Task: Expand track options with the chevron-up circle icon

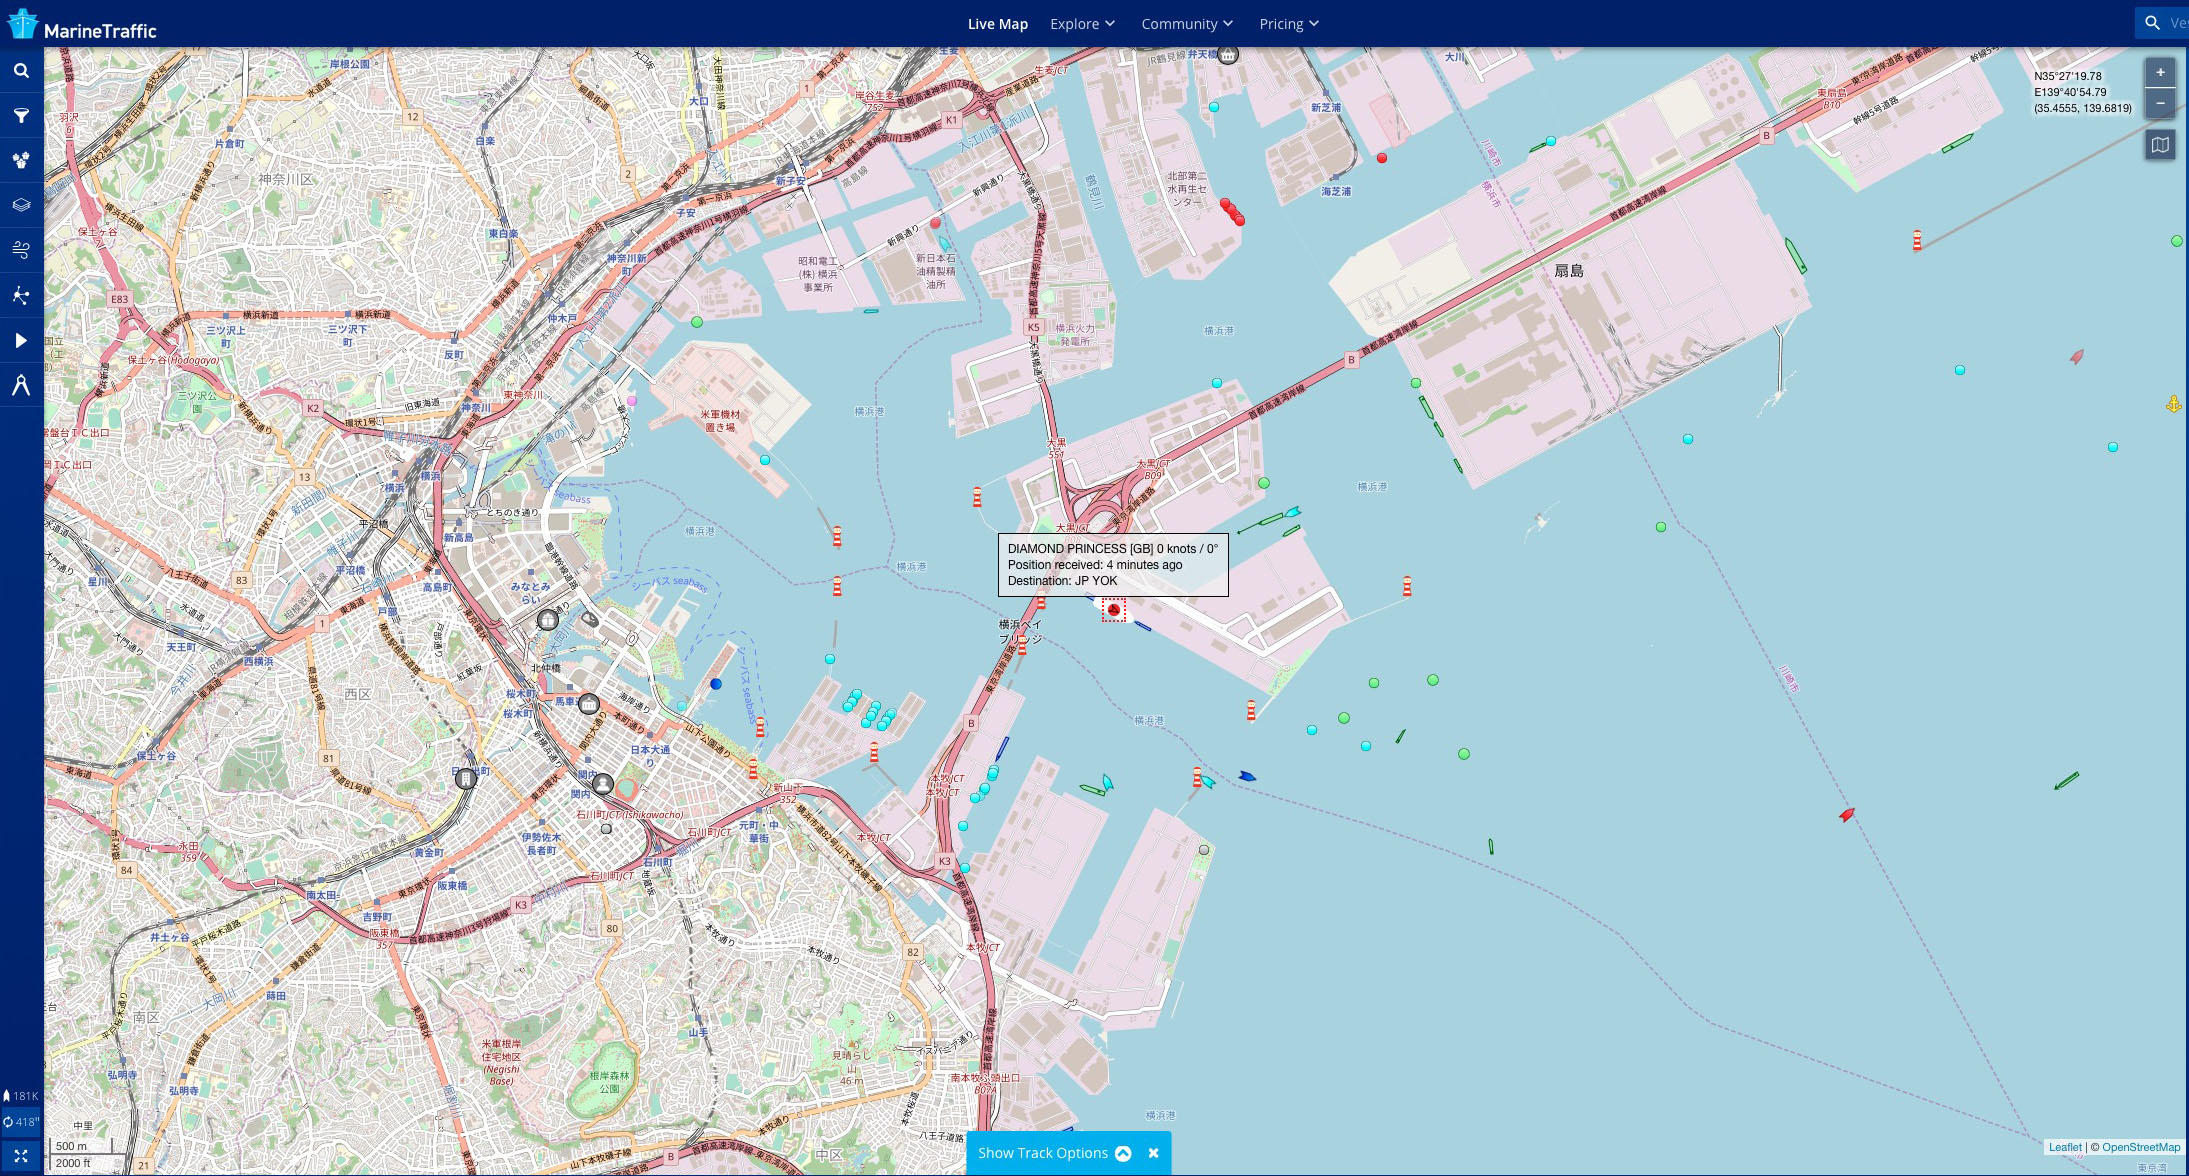Action: pyautogui.click(x=1123, y=1153)
